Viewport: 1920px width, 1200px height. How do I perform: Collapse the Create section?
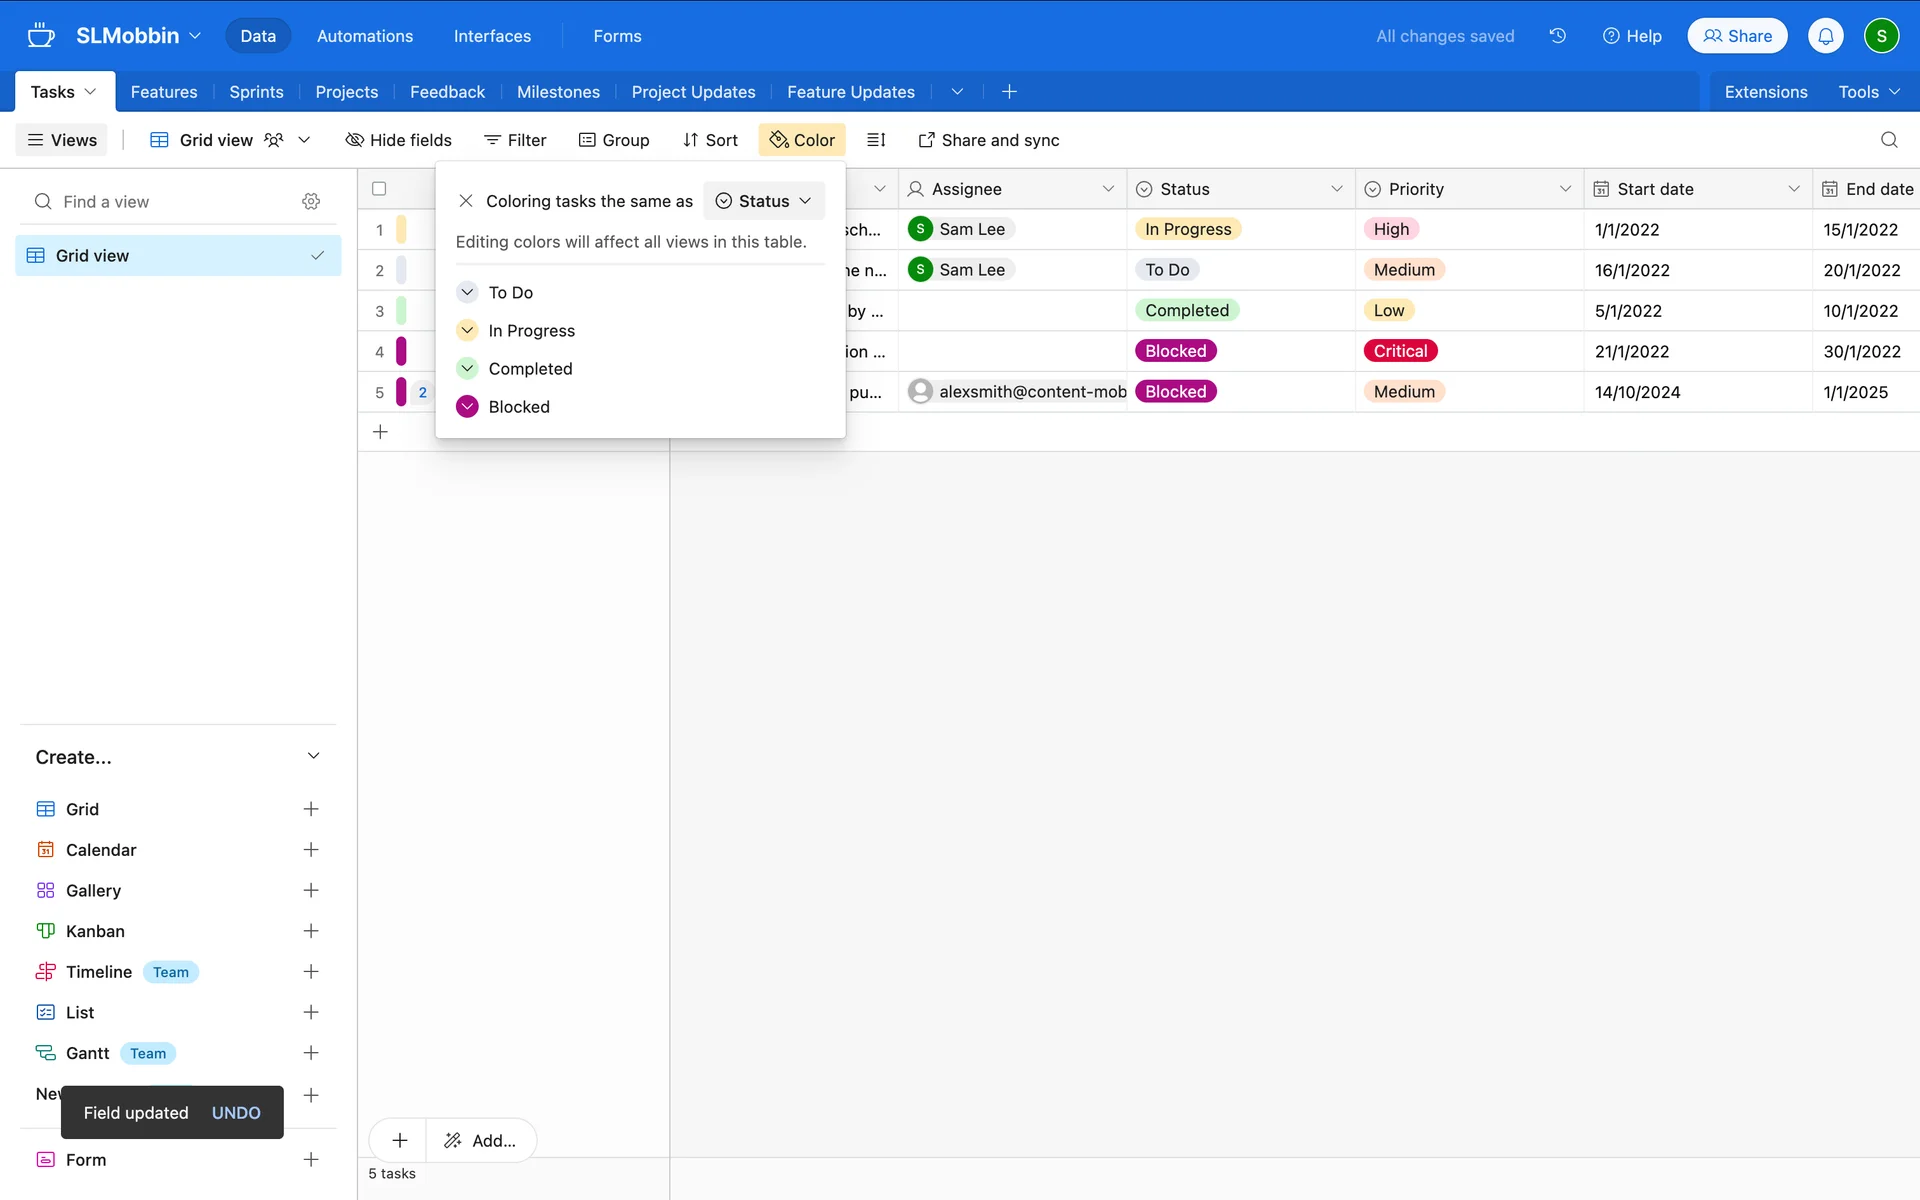click(313, 756)
